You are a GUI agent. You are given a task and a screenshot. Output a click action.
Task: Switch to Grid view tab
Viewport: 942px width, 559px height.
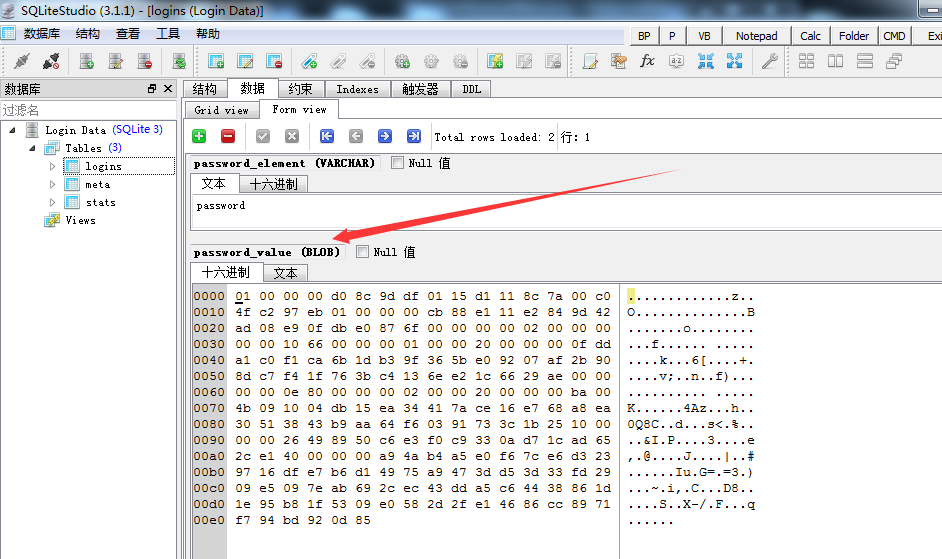point(221,110)
